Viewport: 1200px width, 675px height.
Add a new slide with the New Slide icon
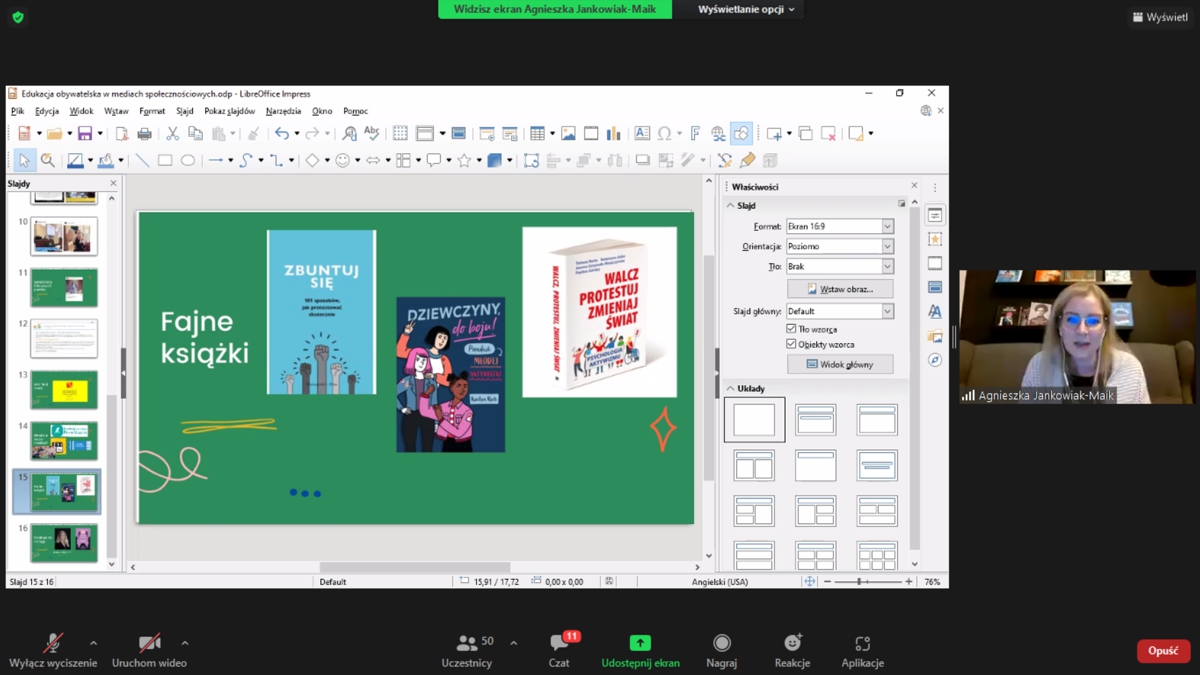(x=774, y=134)
